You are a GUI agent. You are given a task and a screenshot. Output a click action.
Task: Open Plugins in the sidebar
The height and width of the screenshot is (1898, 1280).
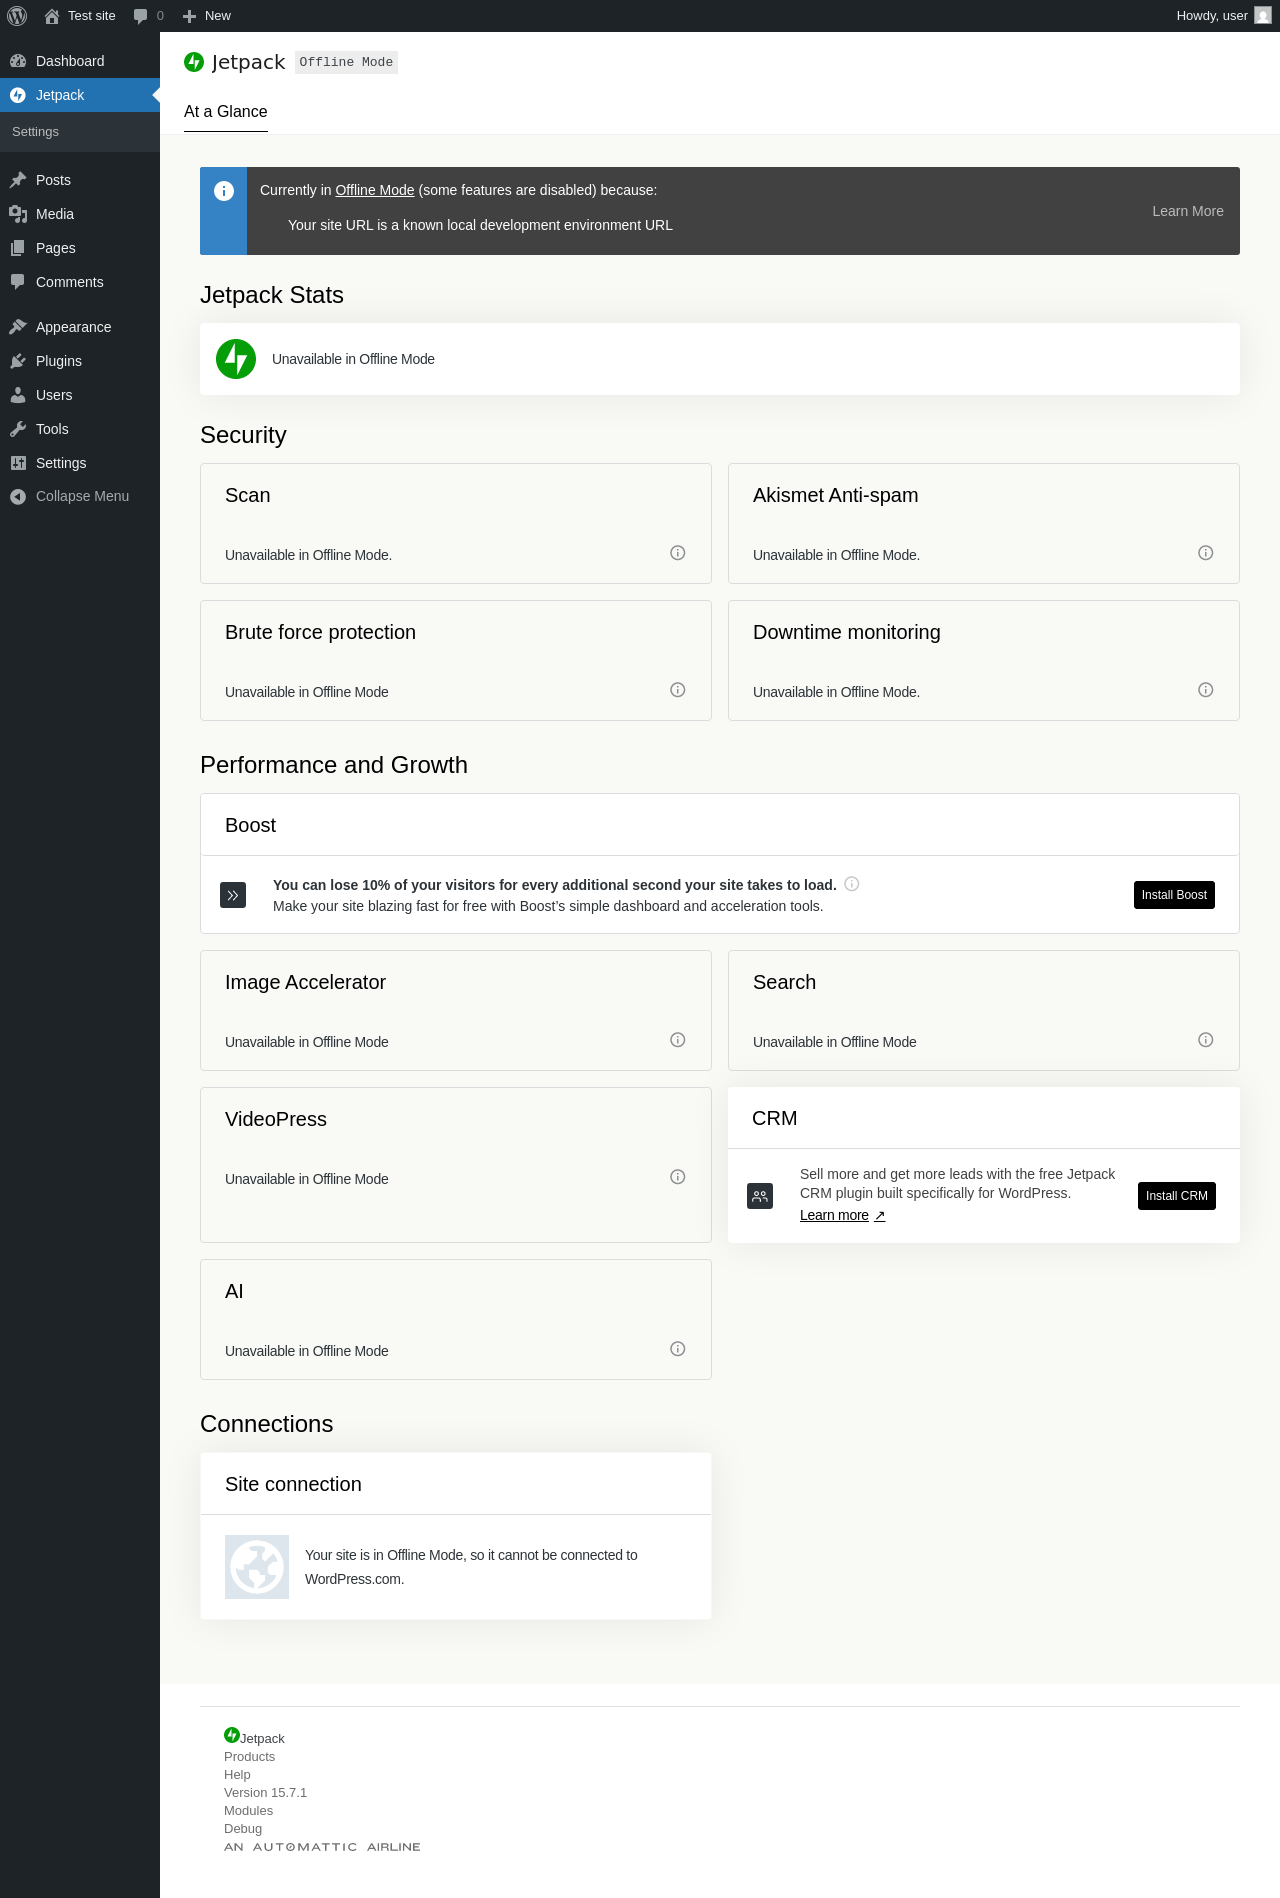(58, 361)
